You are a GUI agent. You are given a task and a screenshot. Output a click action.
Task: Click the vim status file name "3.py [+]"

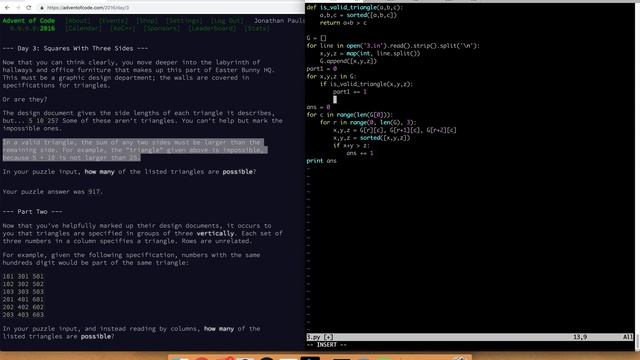[x=320, y=337]
